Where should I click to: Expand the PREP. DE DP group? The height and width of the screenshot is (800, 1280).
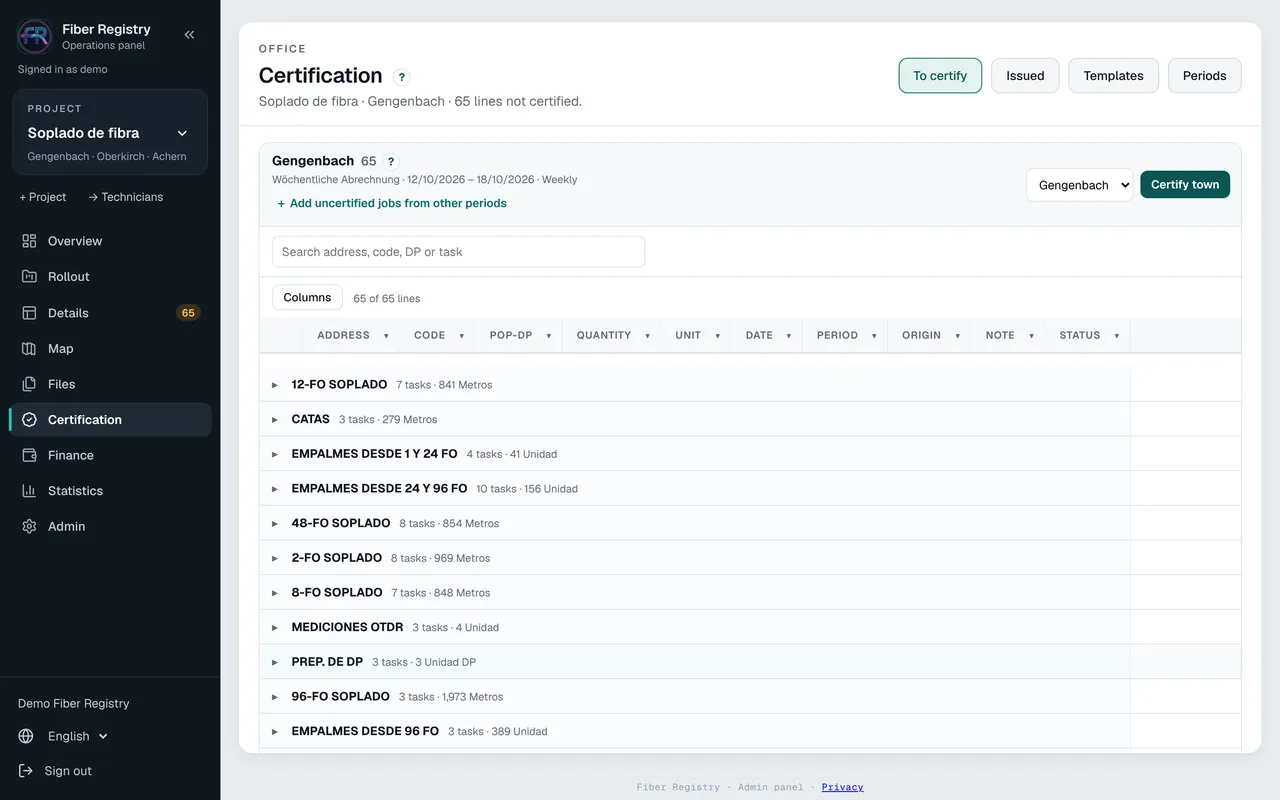coord(275,662)
